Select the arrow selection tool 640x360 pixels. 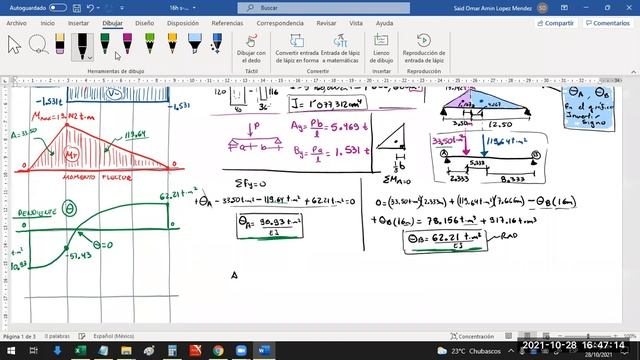14,45
